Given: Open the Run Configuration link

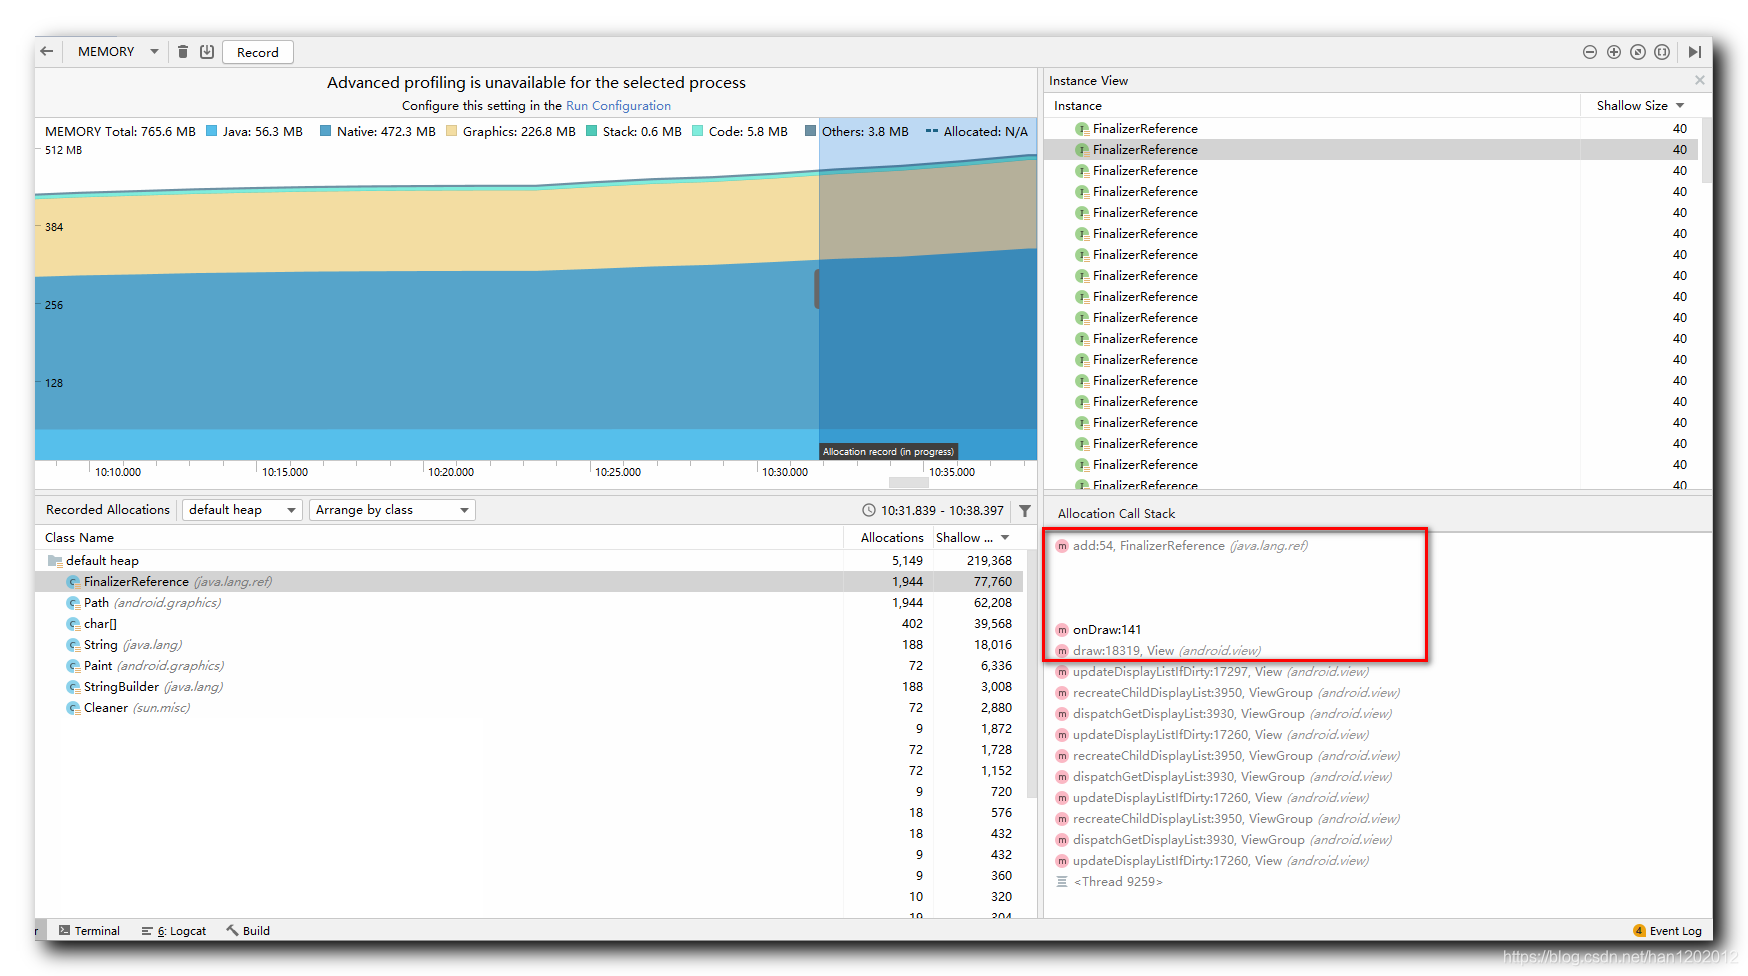Looking at the screenshot, I should [x=618, y=105].
